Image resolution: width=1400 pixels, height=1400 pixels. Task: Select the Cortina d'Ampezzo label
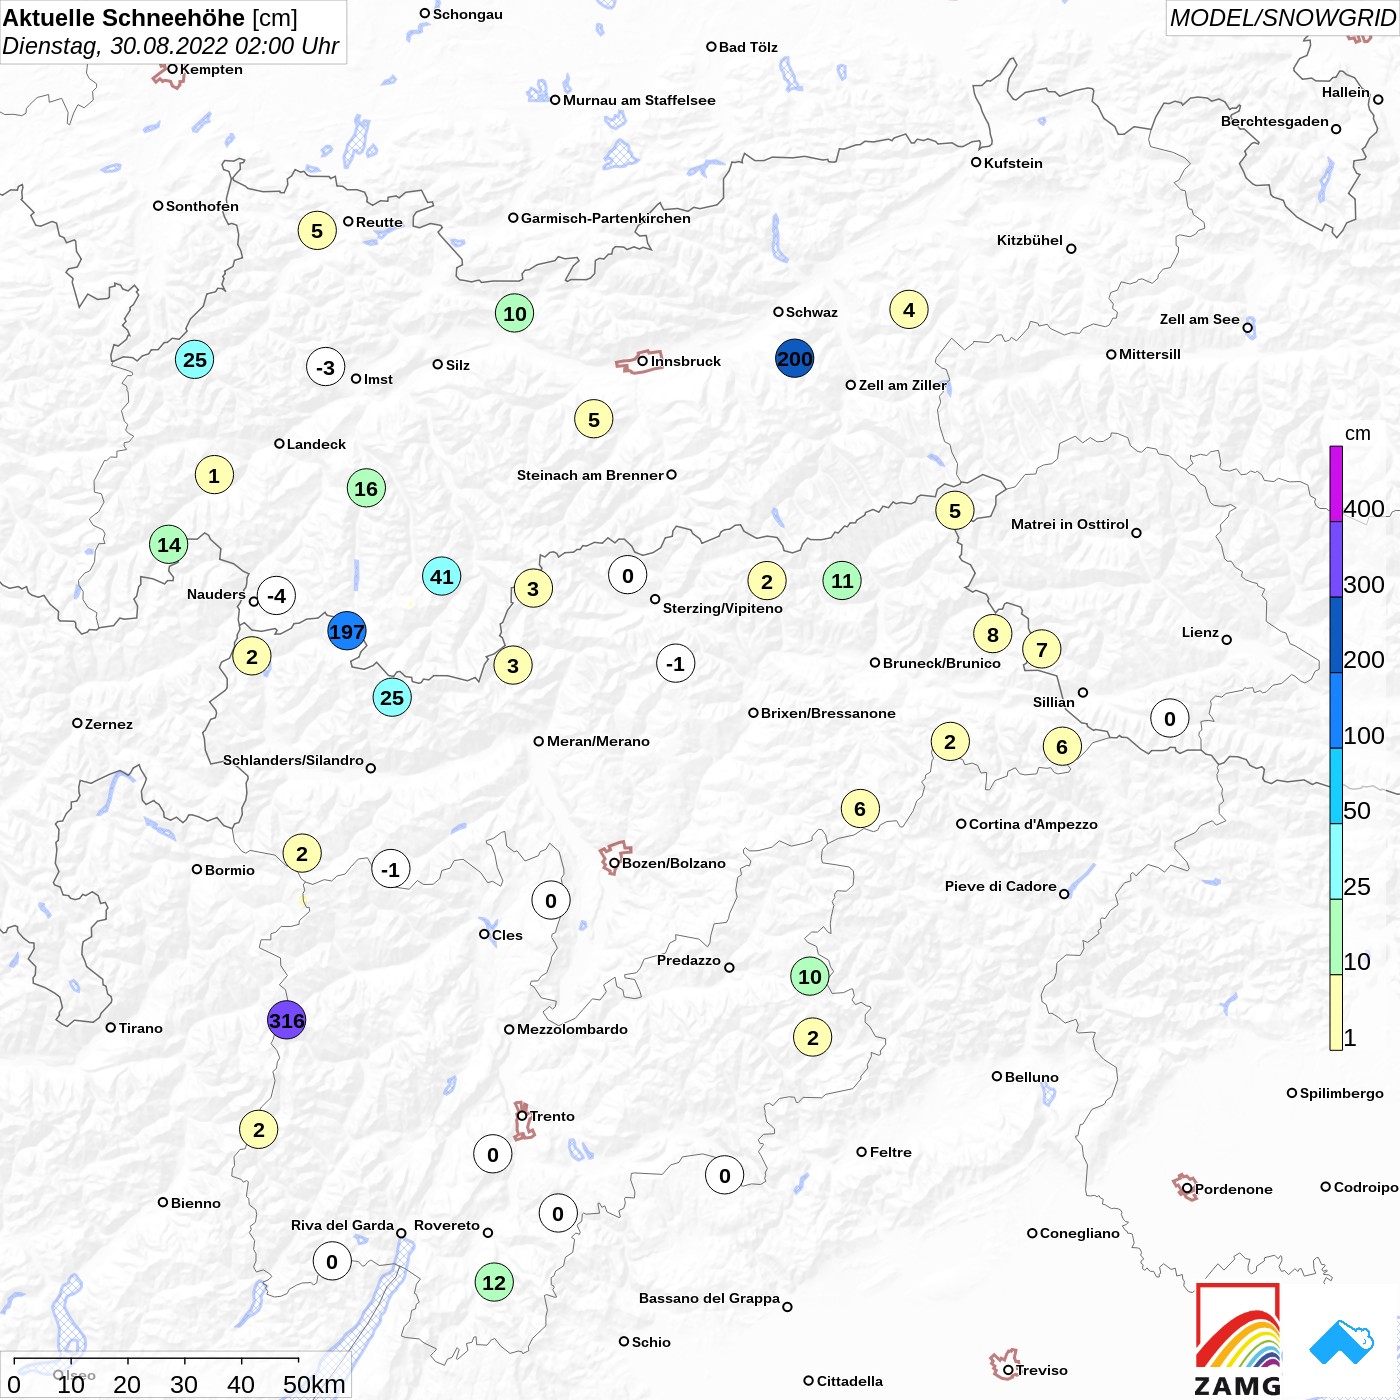pos(1033,824)
